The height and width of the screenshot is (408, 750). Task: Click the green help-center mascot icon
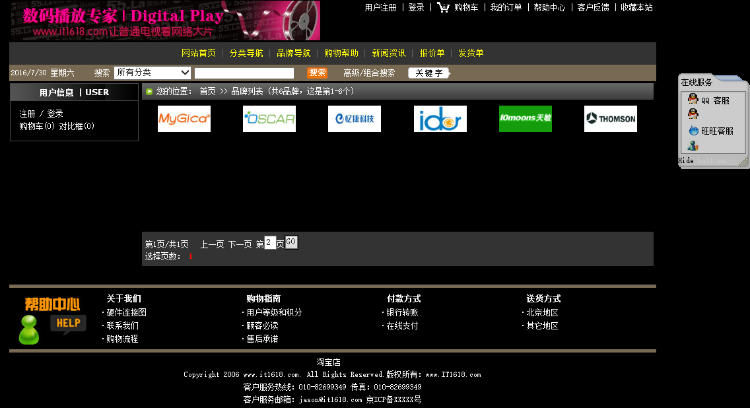[29, 330]
